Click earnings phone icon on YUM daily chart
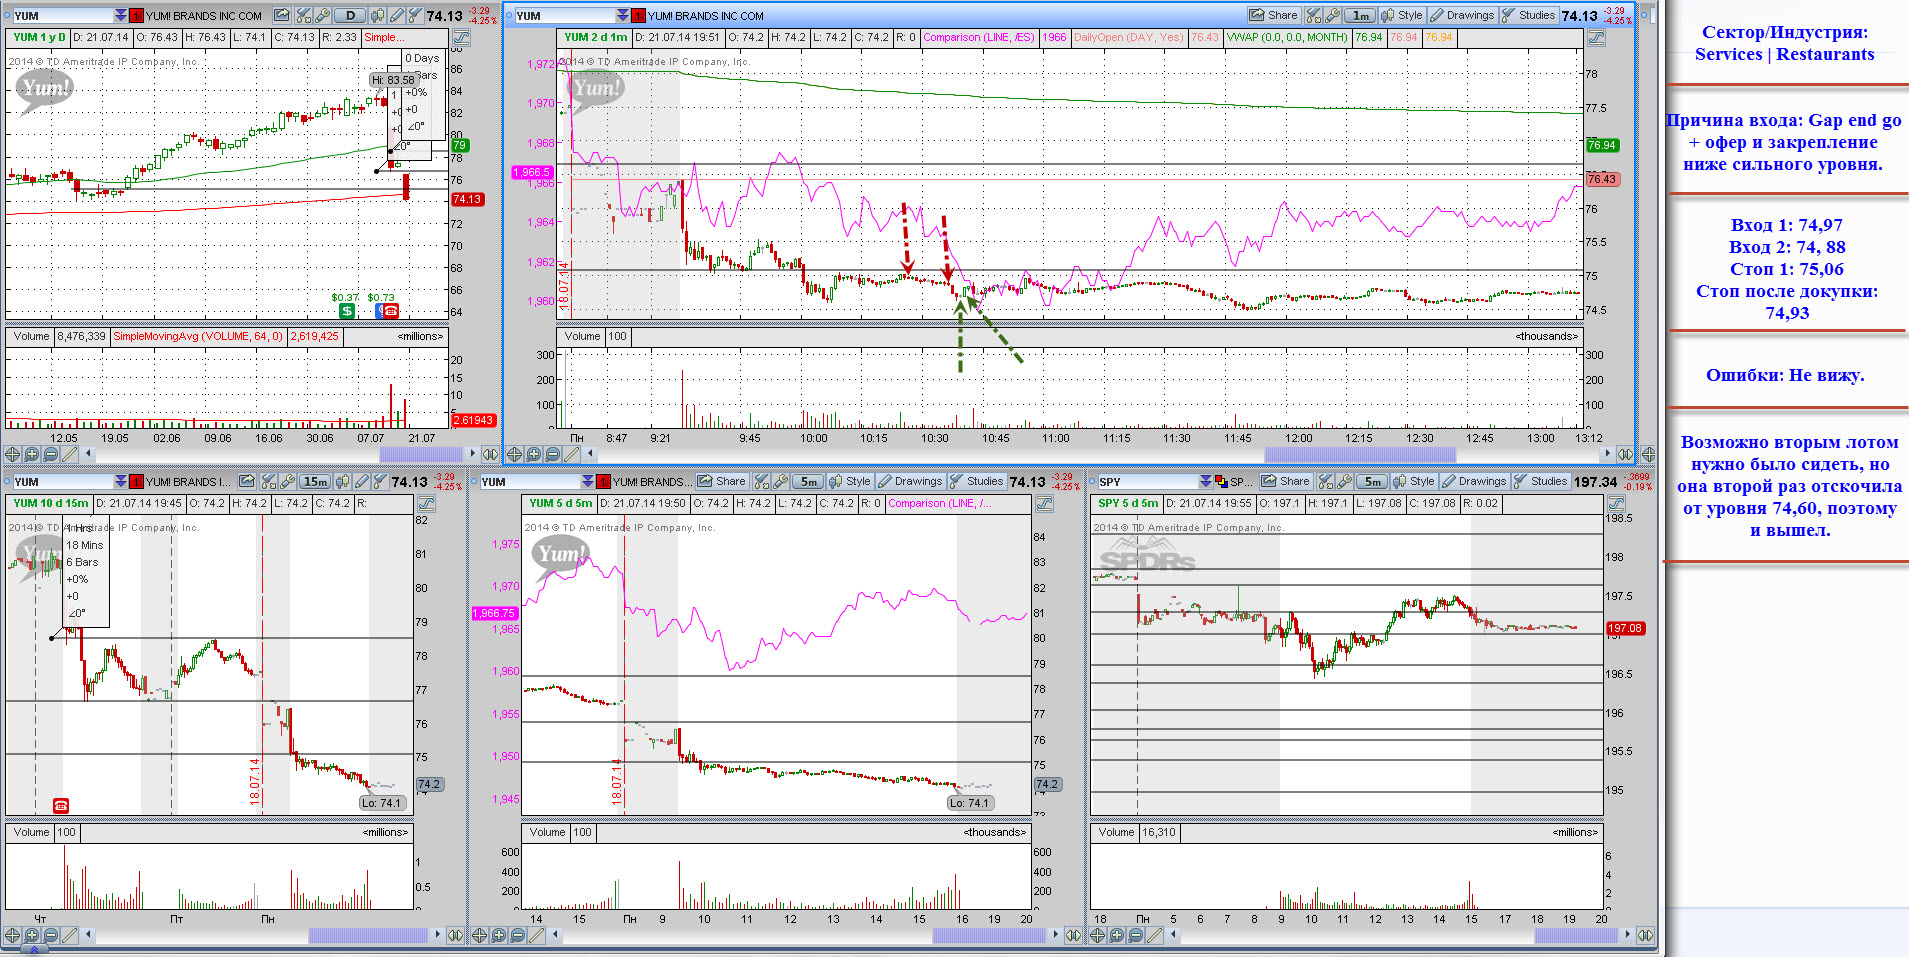The height and width of the screenshot is (957, 1909). pyautogui.click(x=391, y=311)
